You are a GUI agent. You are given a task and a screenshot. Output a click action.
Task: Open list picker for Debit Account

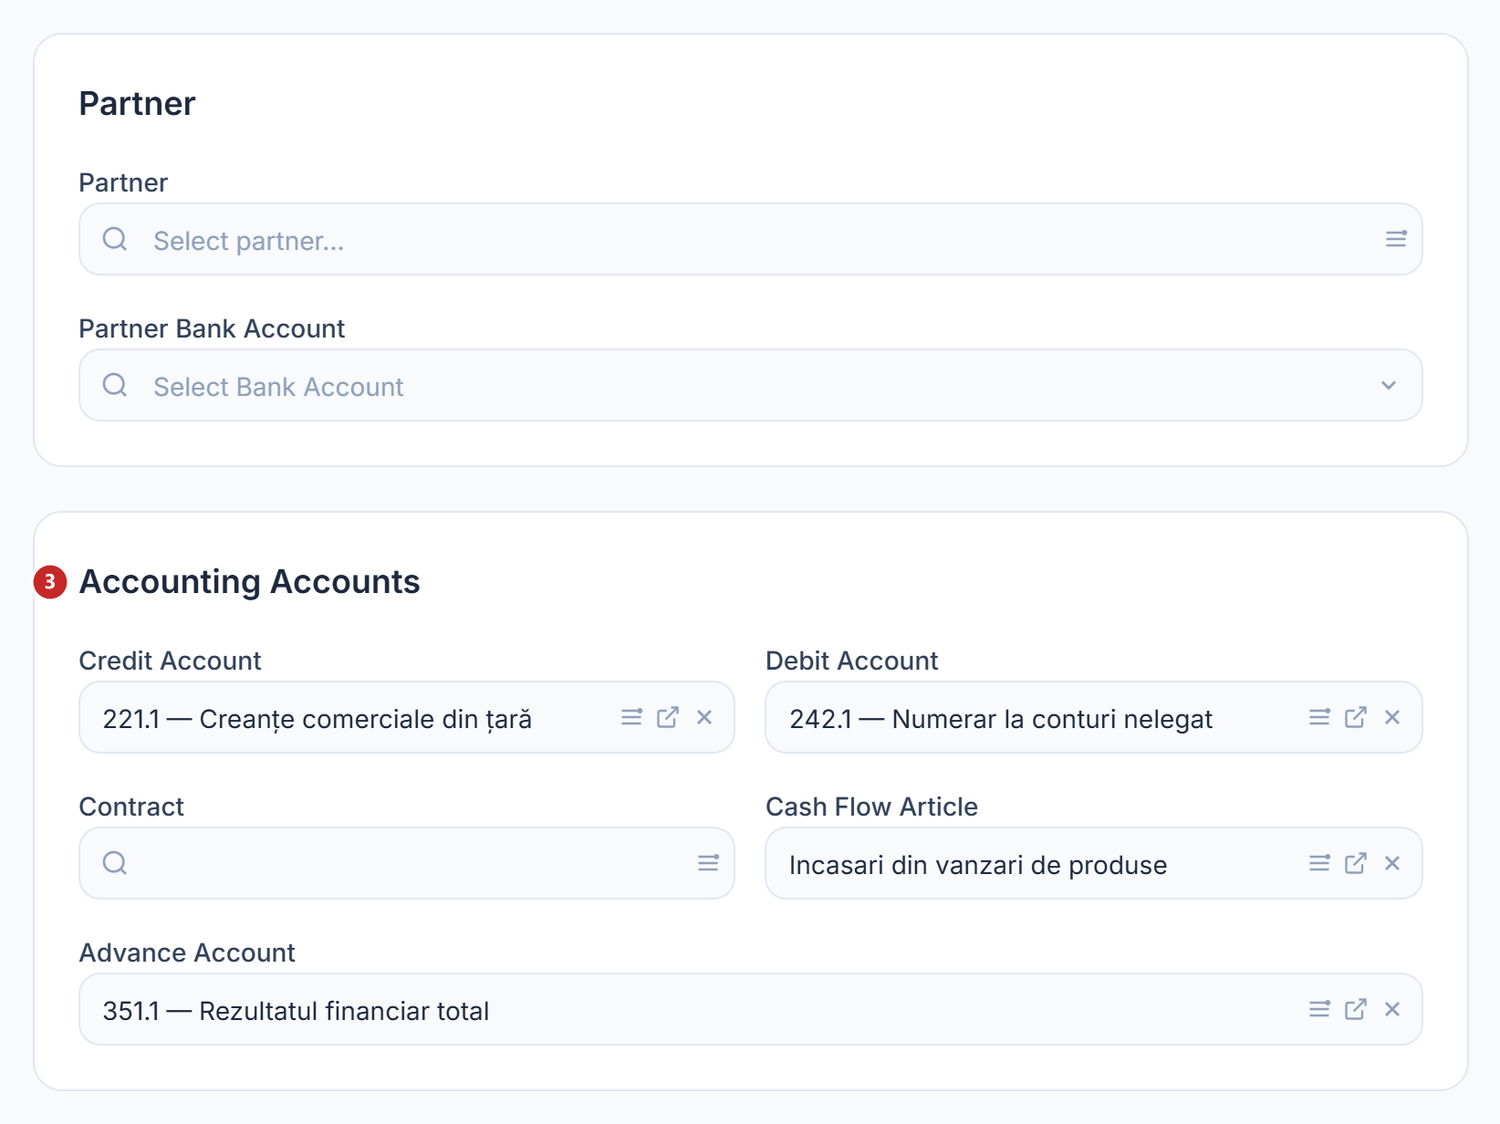tap(1319, 717)
